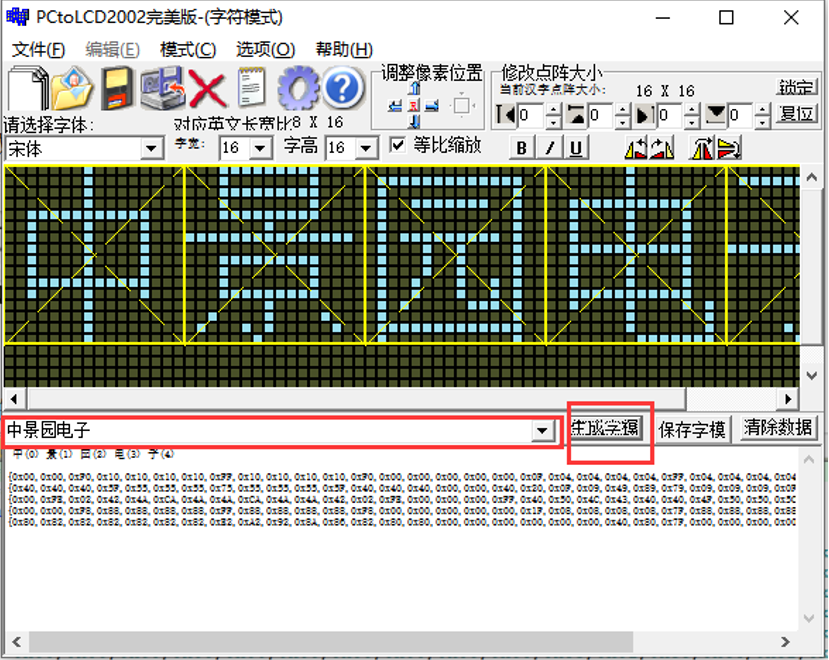The height and width of the screenshot is (660, 829).
Task: Click the 生成字模 button
Action: [606, 427]
